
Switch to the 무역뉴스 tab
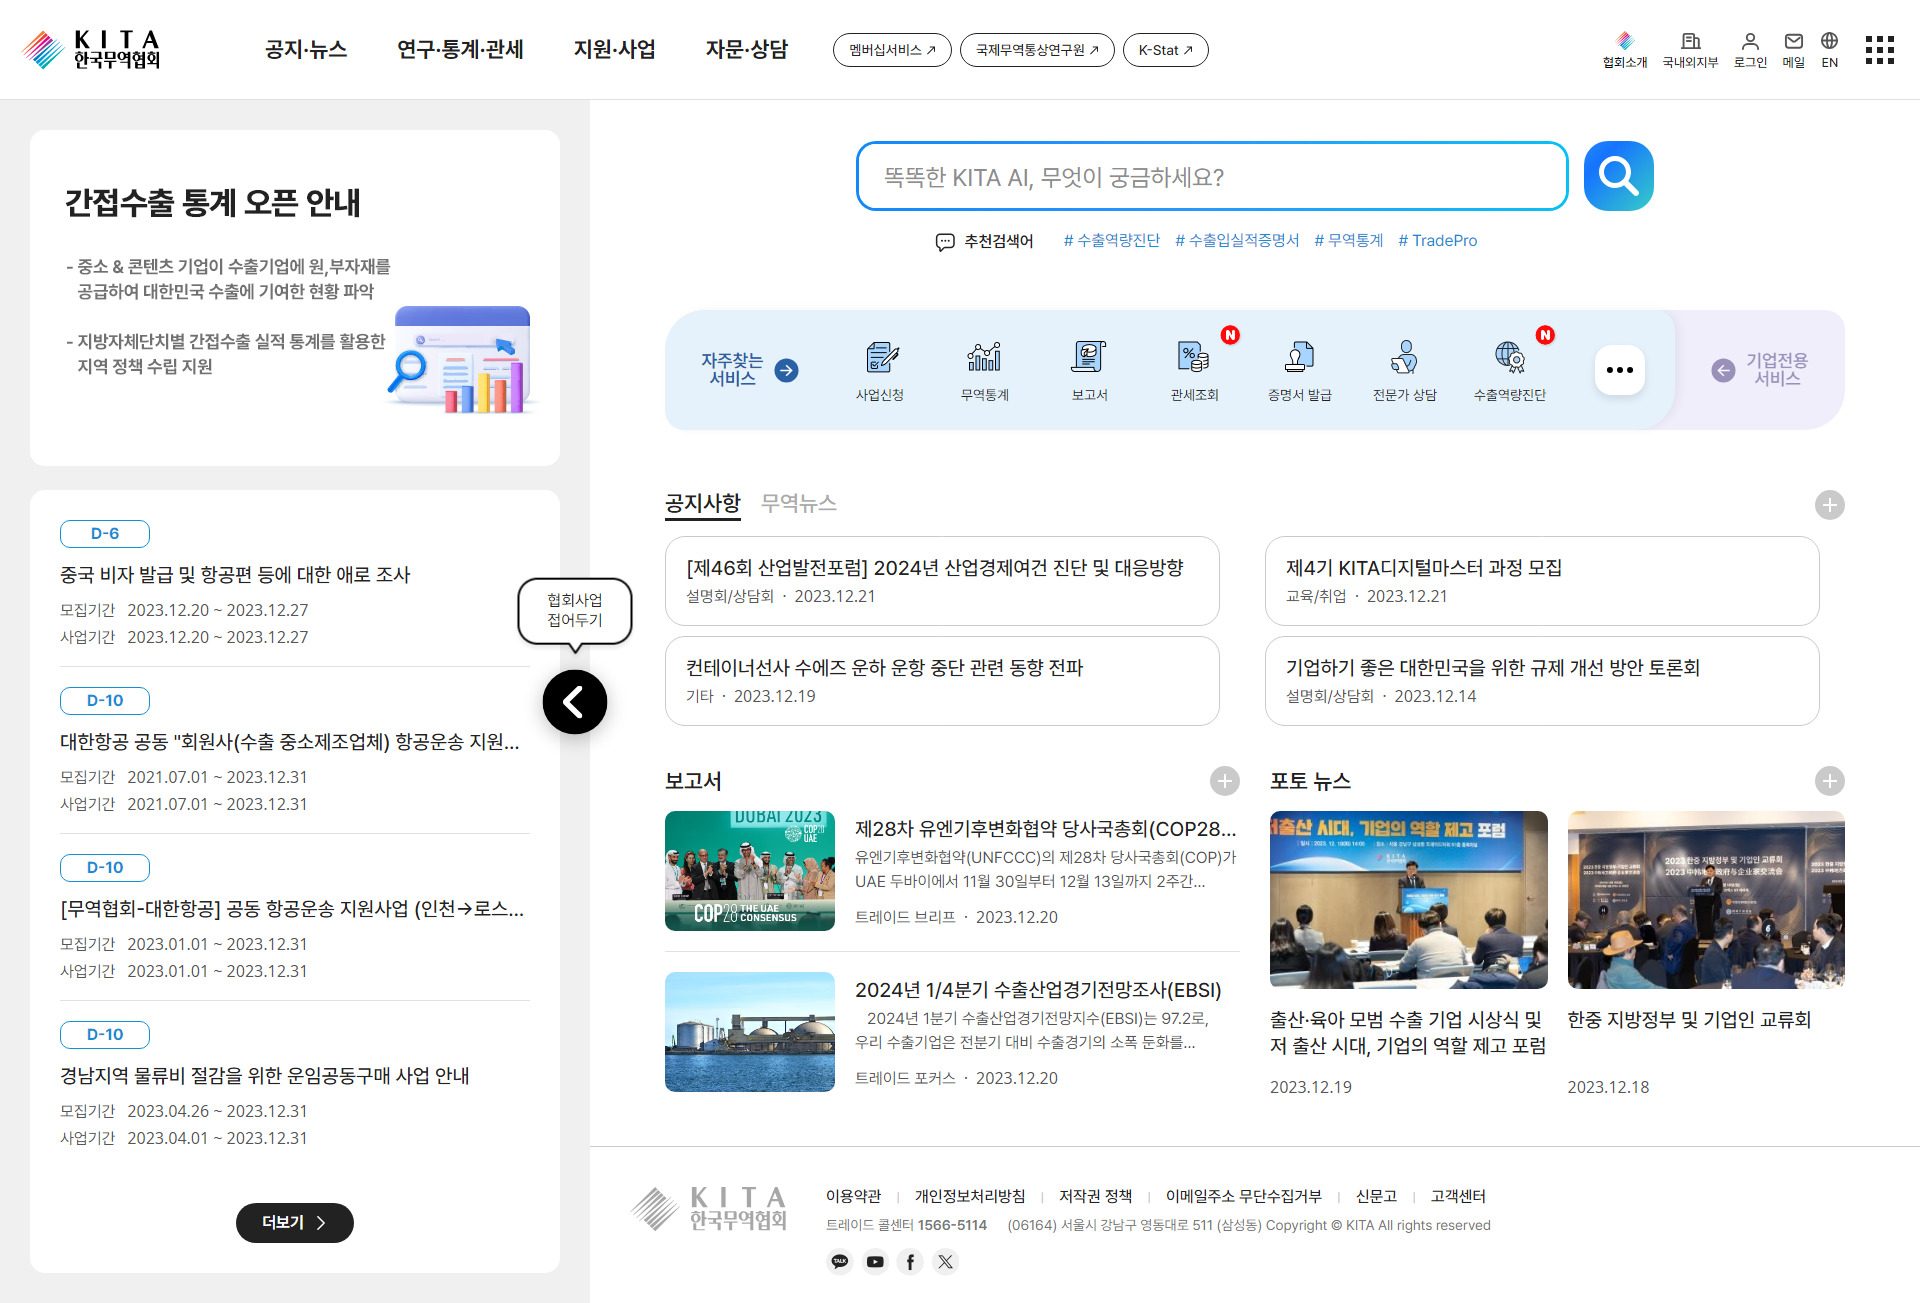798,503
